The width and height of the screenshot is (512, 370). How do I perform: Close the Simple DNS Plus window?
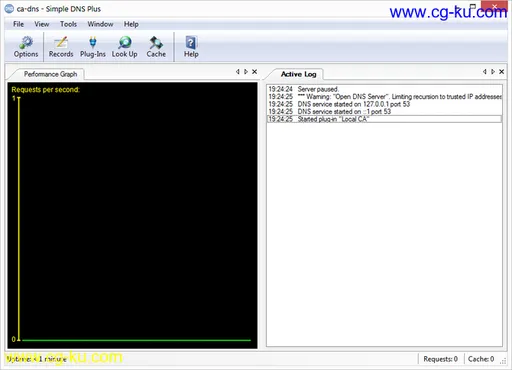(x=494, y=6)
